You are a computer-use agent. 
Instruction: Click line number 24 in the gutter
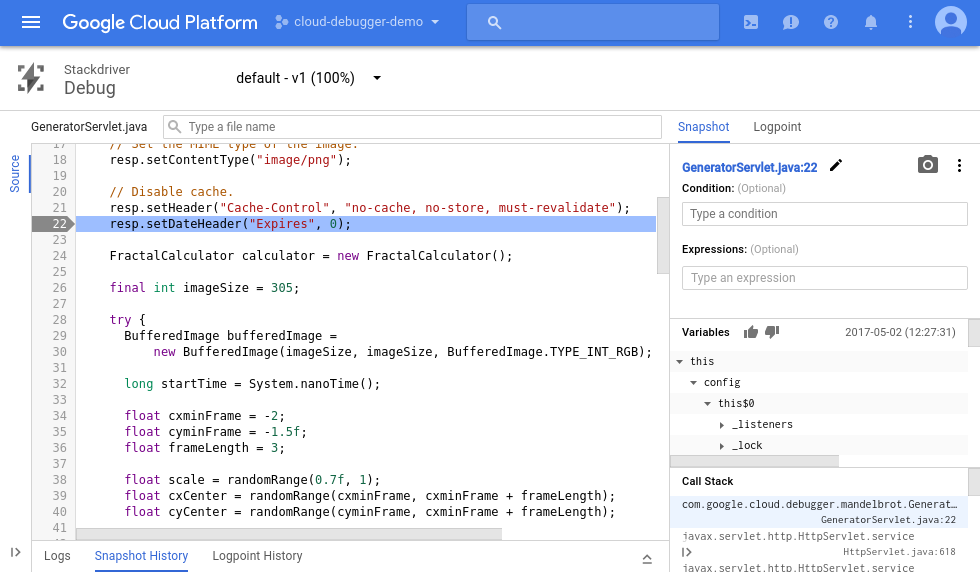59,256
